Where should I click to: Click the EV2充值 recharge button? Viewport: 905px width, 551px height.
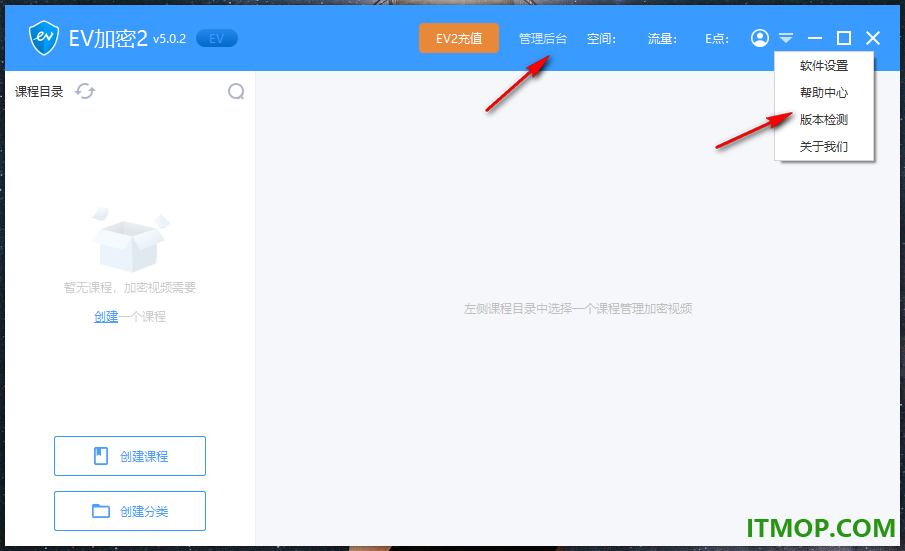[459, 38]
